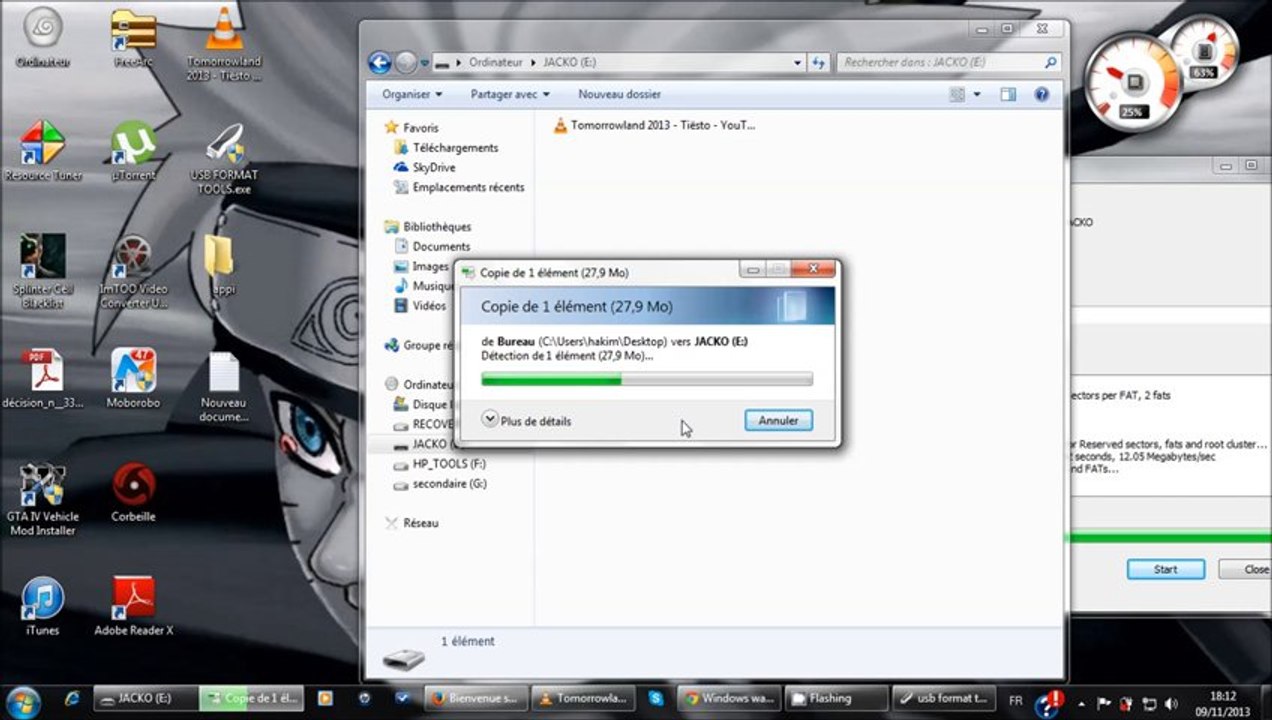The height and width of the screenshot is (720, 1272).
Task: Click the FR language indicator in tray
Action: pos(1016,700)
